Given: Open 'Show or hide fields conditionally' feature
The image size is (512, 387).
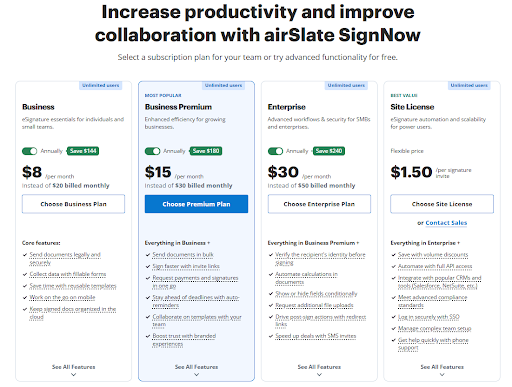Looking at the screenshot, I should click(316, 294).
